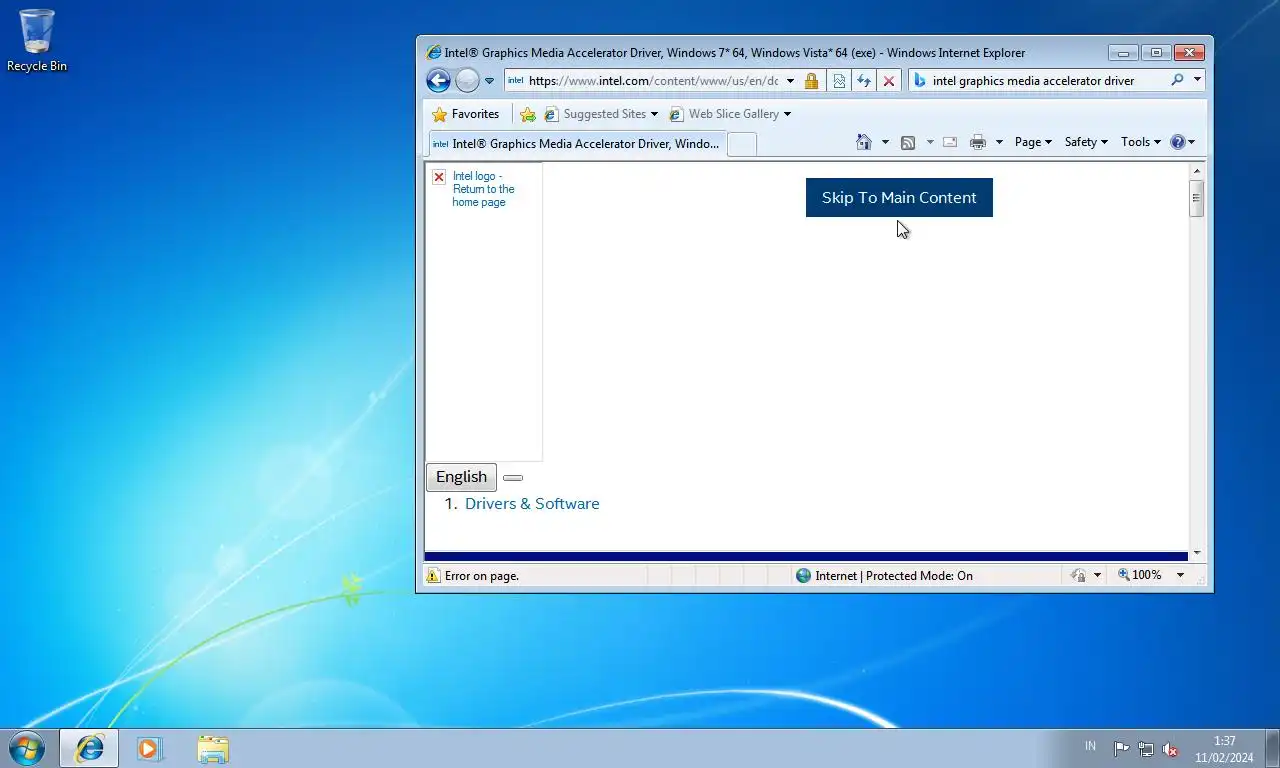Click the vertical scrollbar up arrow
The width and height of the screenshot is (1280, 768).
[x=1196, y=171]
